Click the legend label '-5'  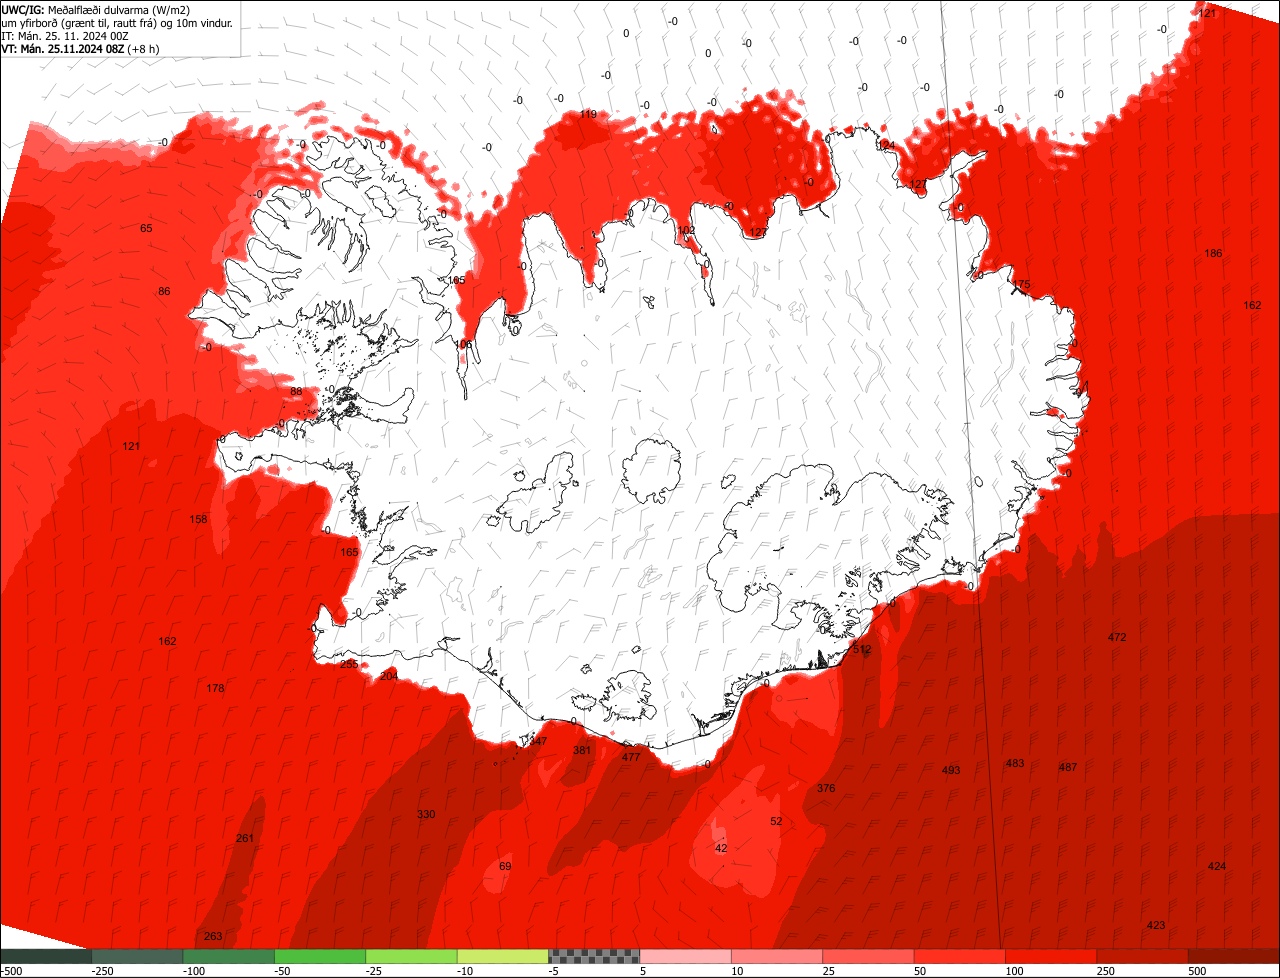(551, 971)
